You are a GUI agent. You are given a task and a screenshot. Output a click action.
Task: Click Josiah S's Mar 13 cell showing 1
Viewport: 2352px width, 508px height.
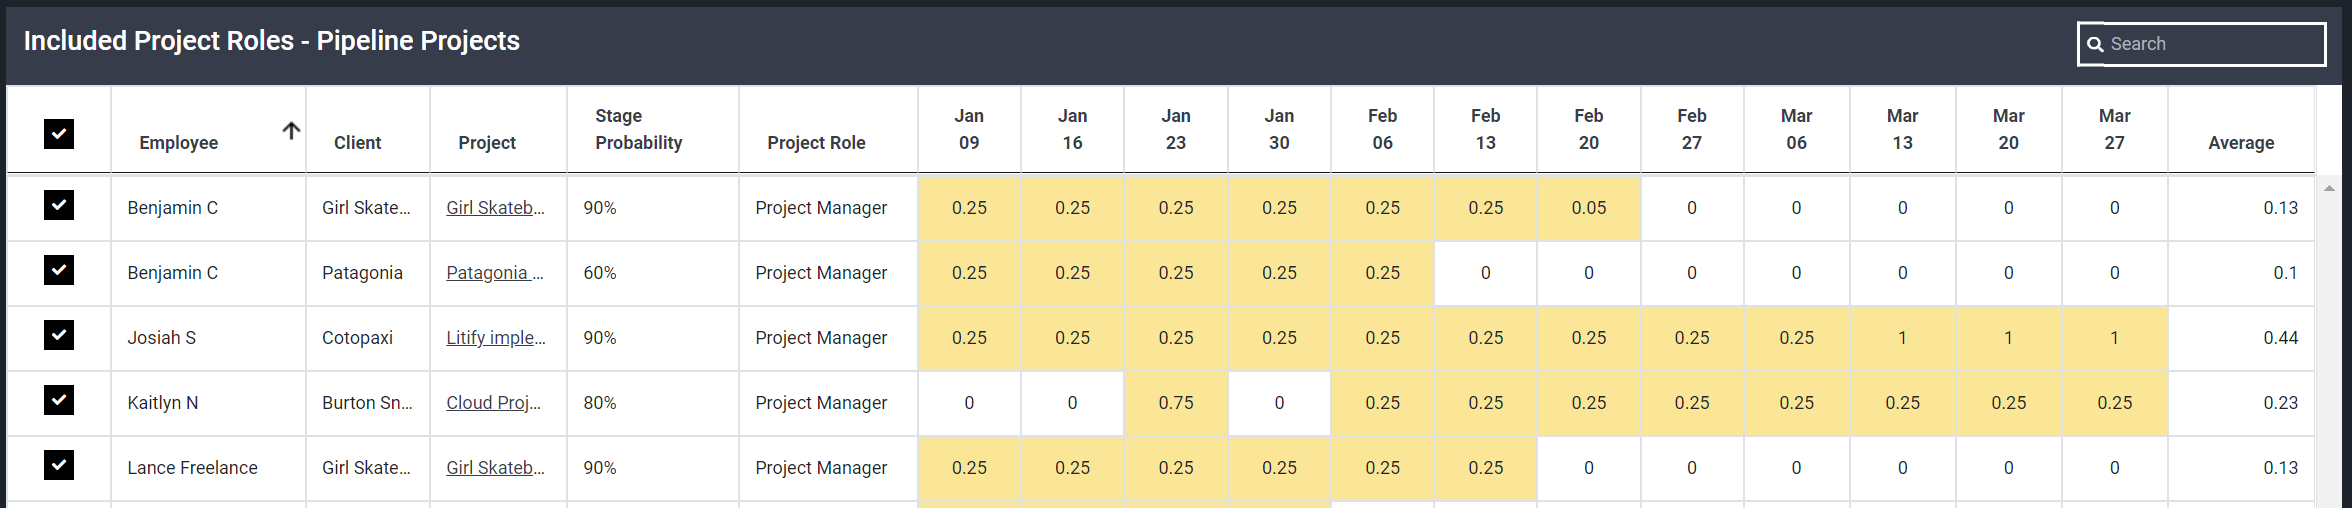pyautogui.click(x=1903, y=338)
